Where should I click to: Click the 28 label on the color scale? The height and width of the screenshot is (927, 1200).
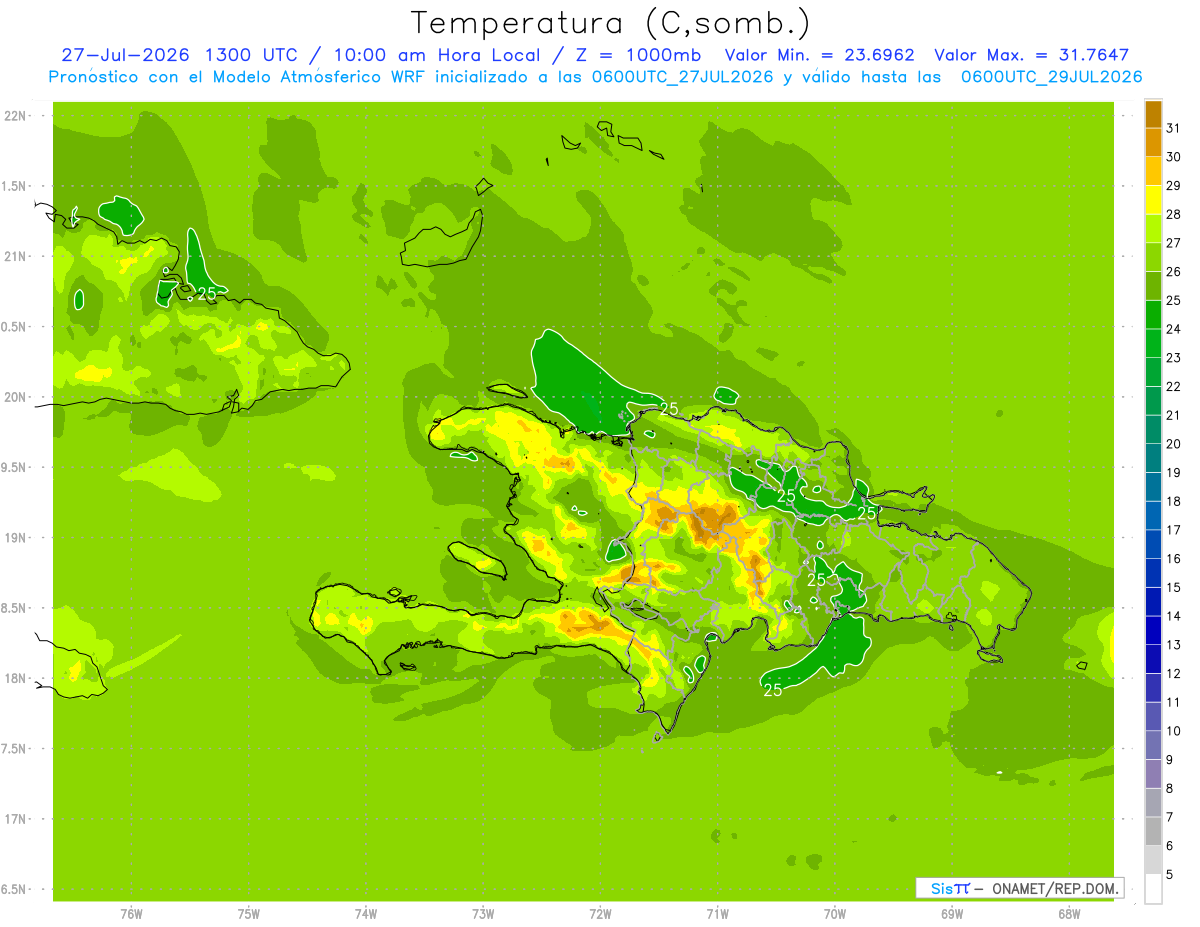pos(1174,214)
